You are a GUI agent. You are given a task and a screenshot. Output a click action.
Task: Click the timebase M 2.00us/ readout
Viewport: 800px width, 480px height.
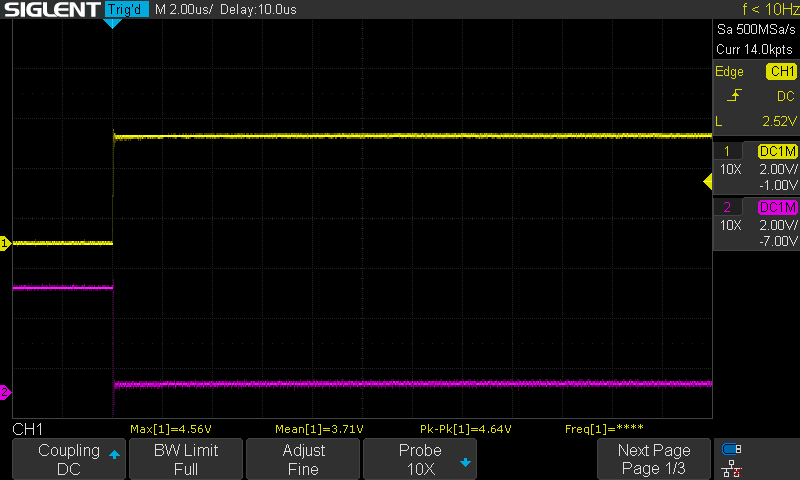pyautogui.click(x=184, y=9)
